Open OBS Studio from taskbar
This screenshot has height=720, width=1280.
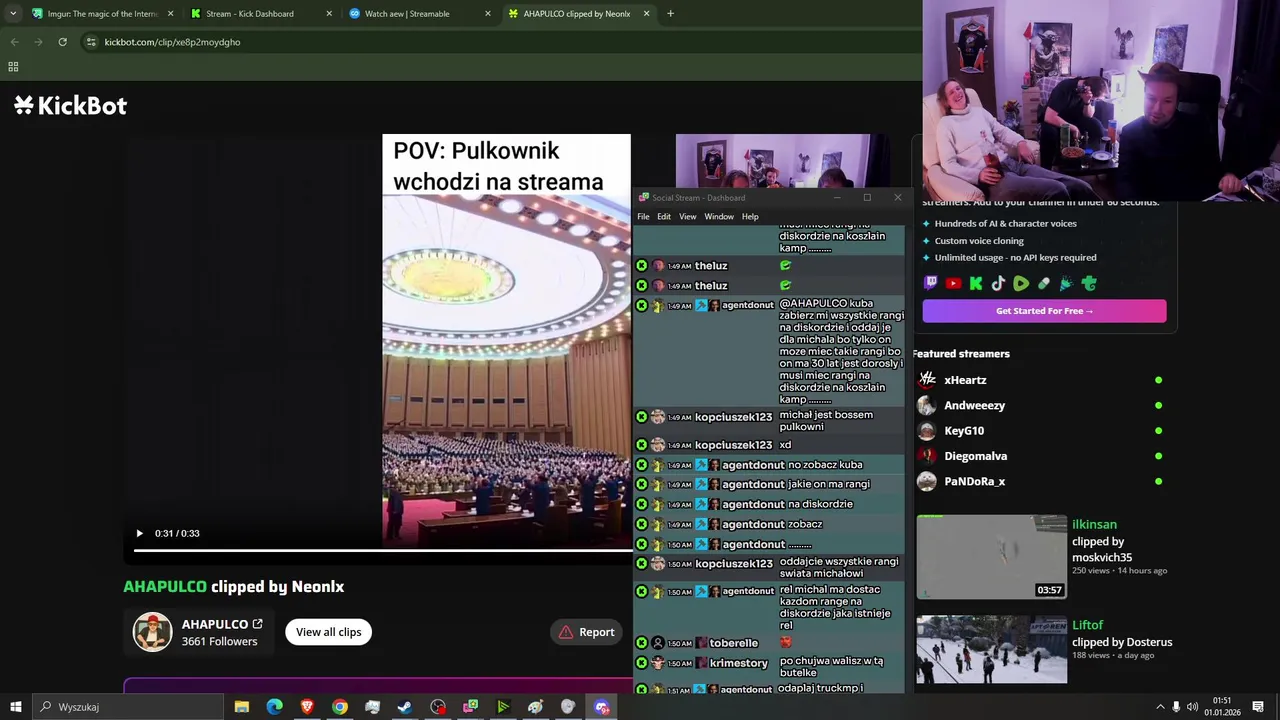coord(438,707)
